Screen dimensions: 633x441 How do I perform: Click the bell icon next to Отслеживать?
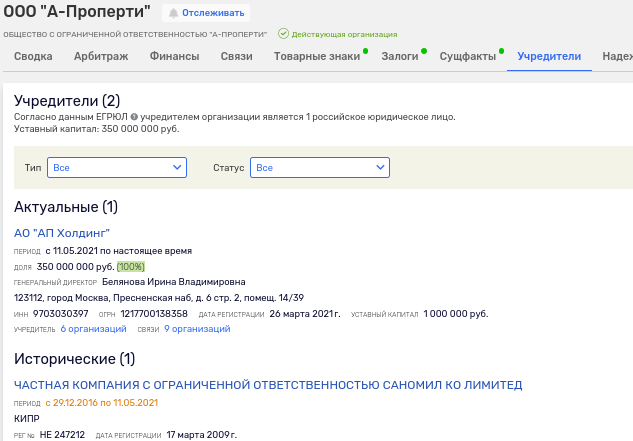(173, 13)
